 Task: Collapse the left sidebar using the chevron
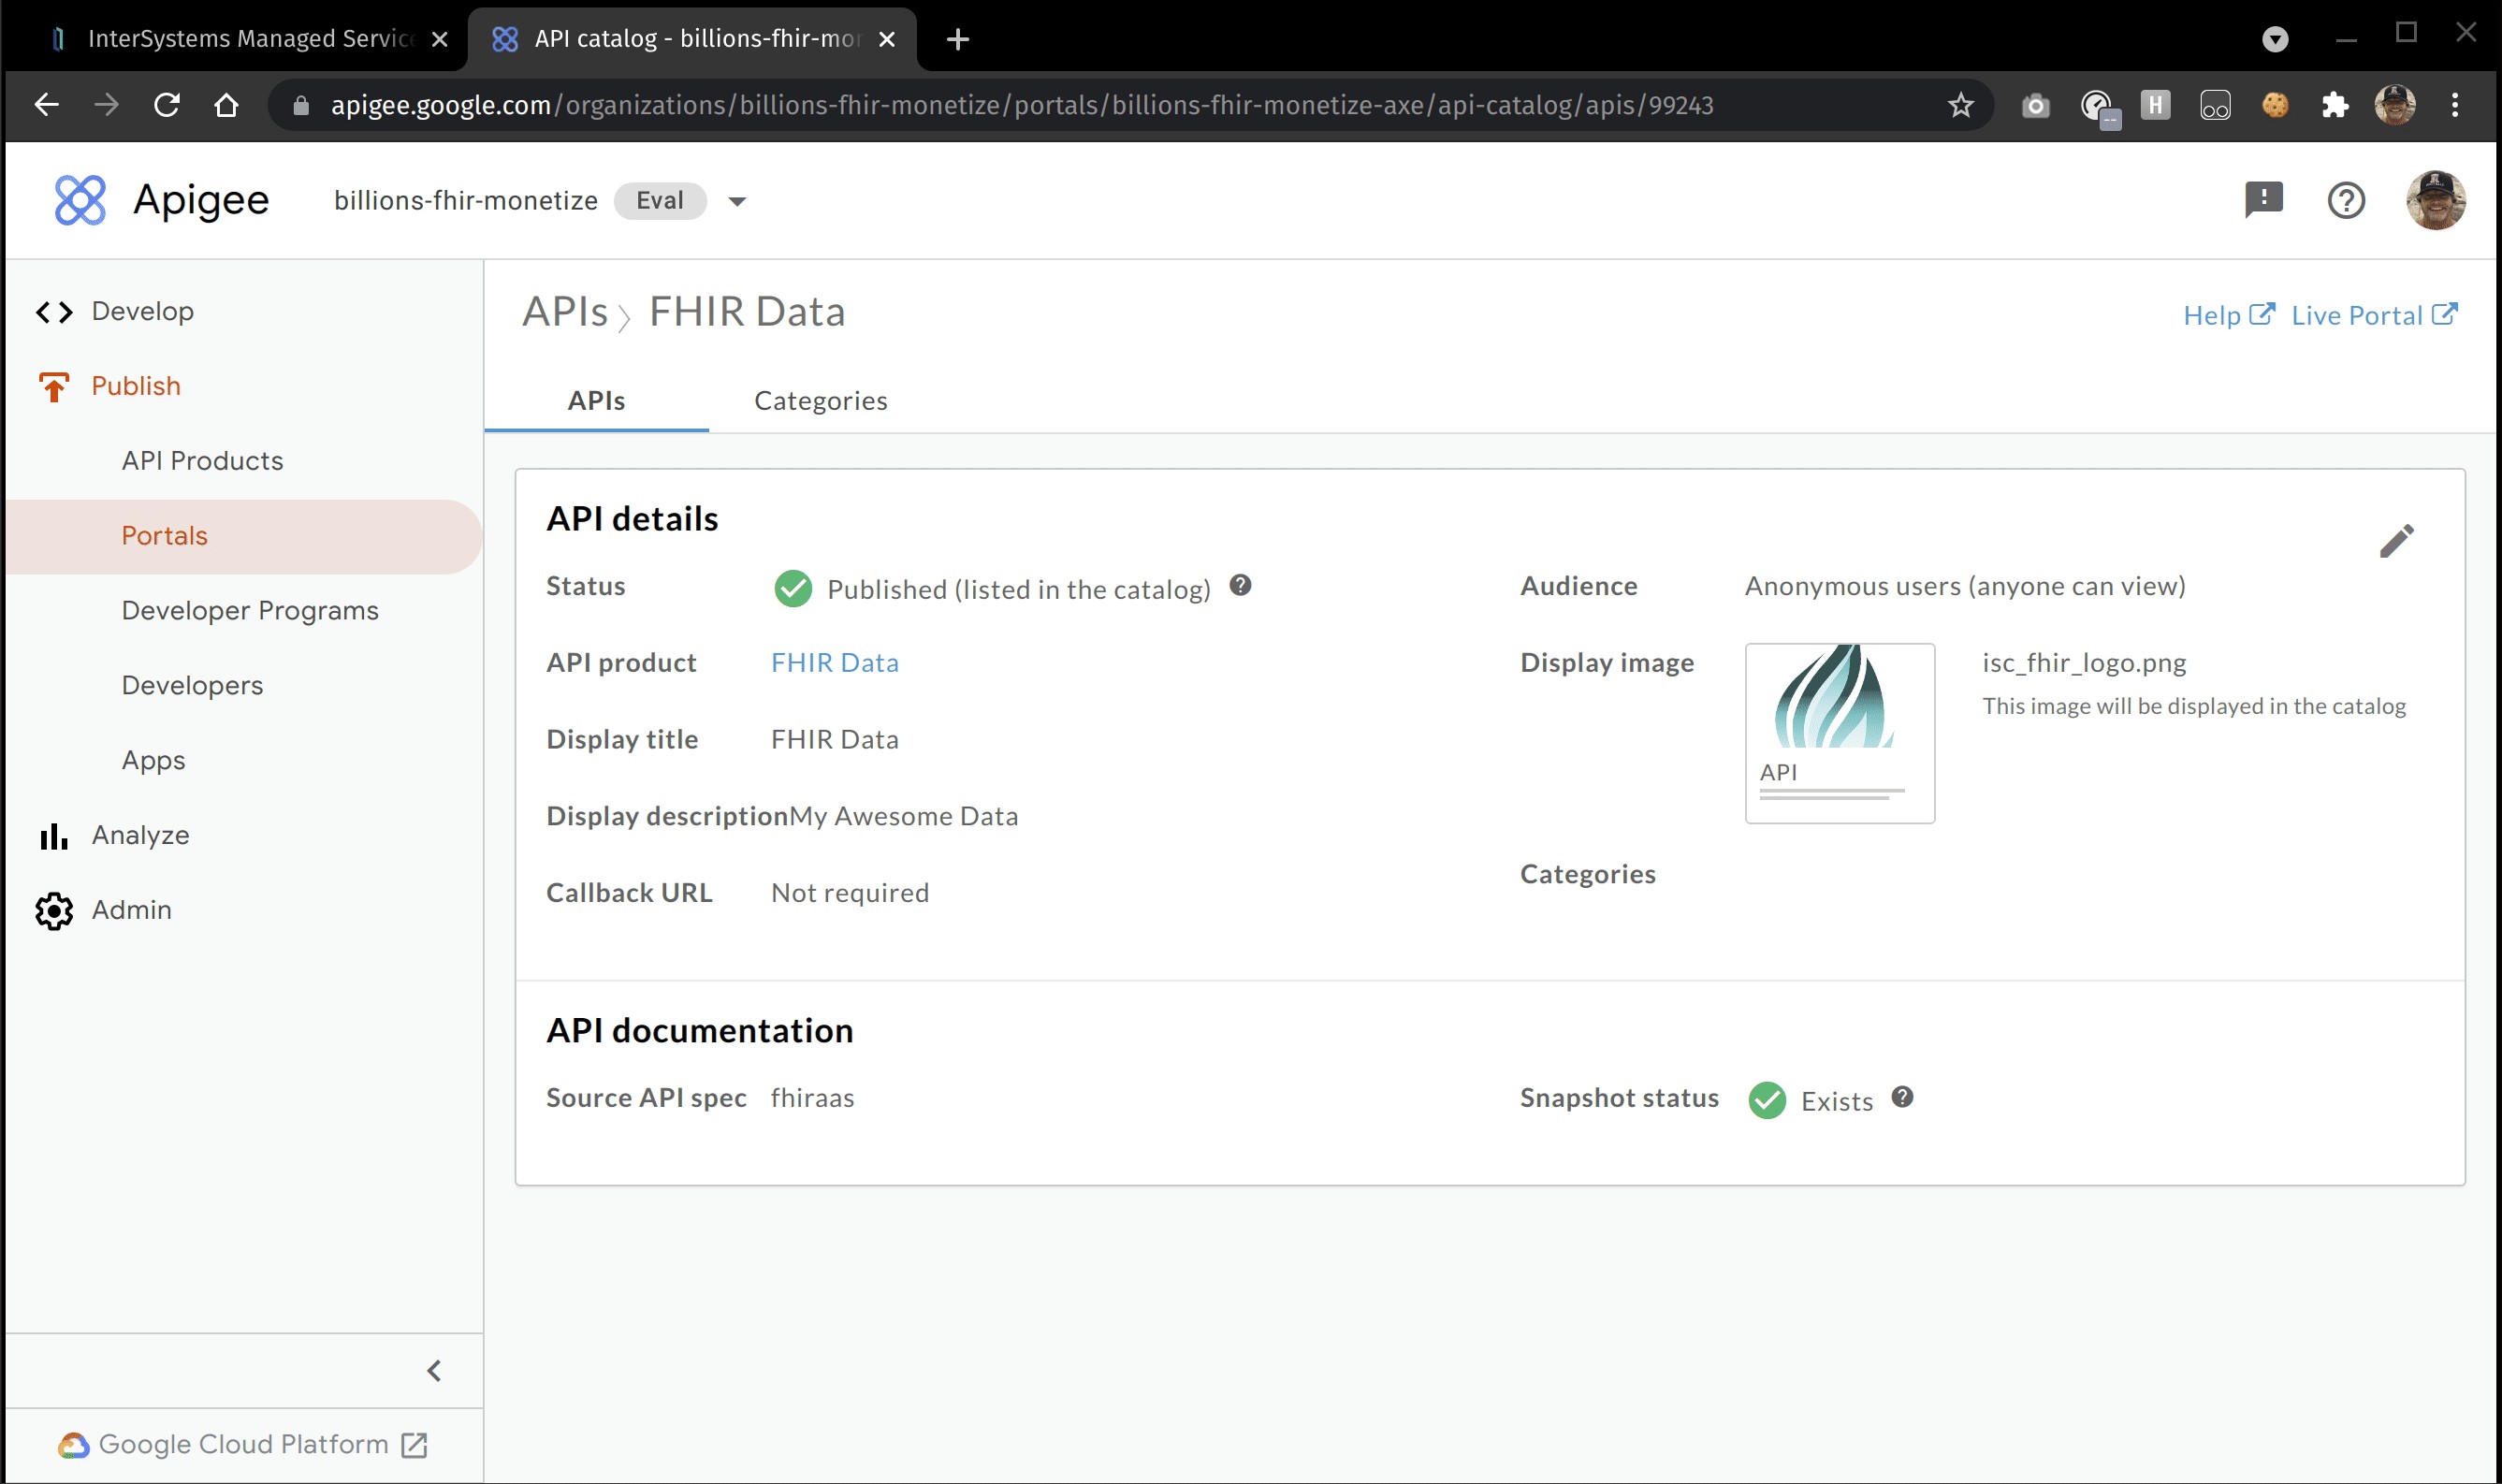pyautogui.click(x=434, y=1370)
